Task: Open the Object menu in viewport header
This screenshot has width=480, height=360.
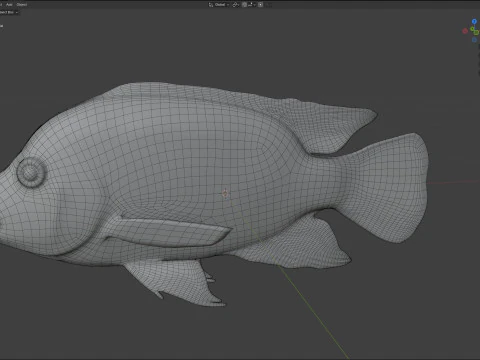Action: (x=22, y=5)
